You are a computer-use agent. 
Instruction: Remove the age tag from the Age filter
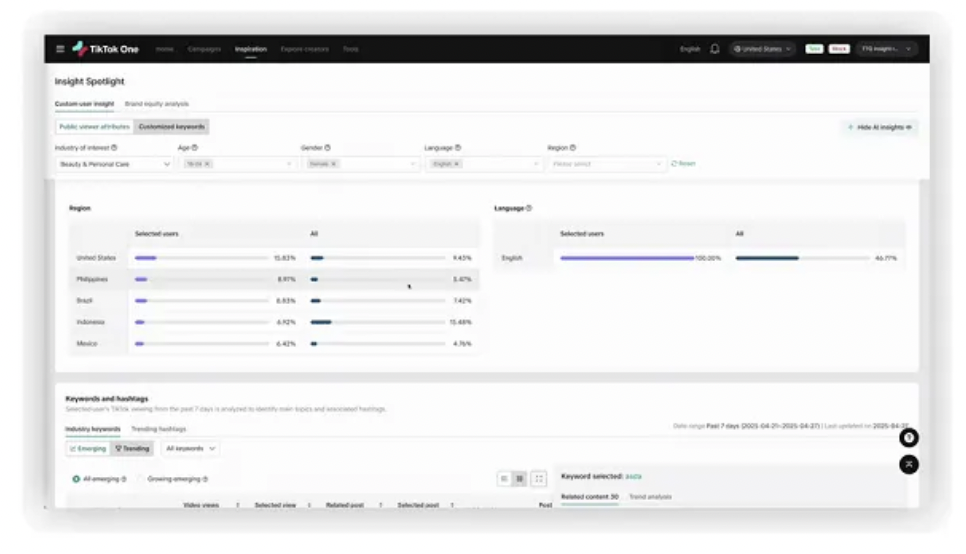point(208,164)
